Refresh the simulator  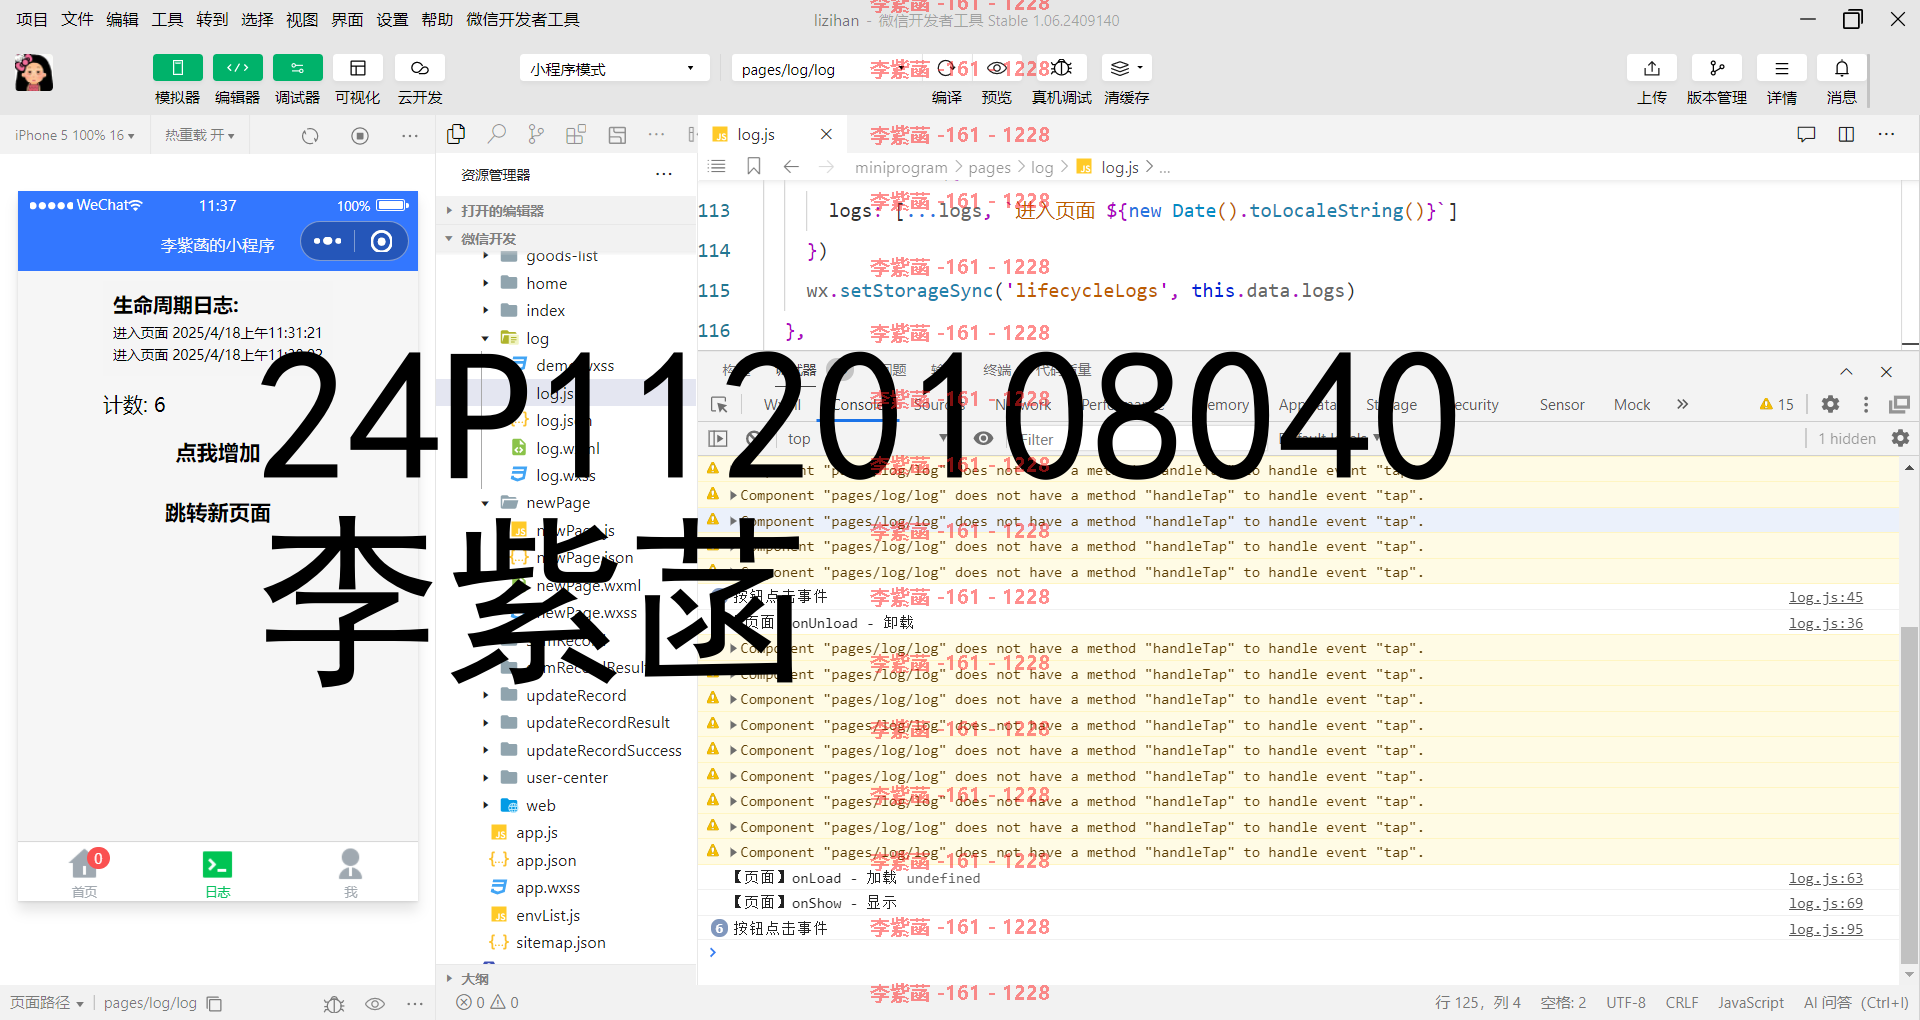(310, 135)
